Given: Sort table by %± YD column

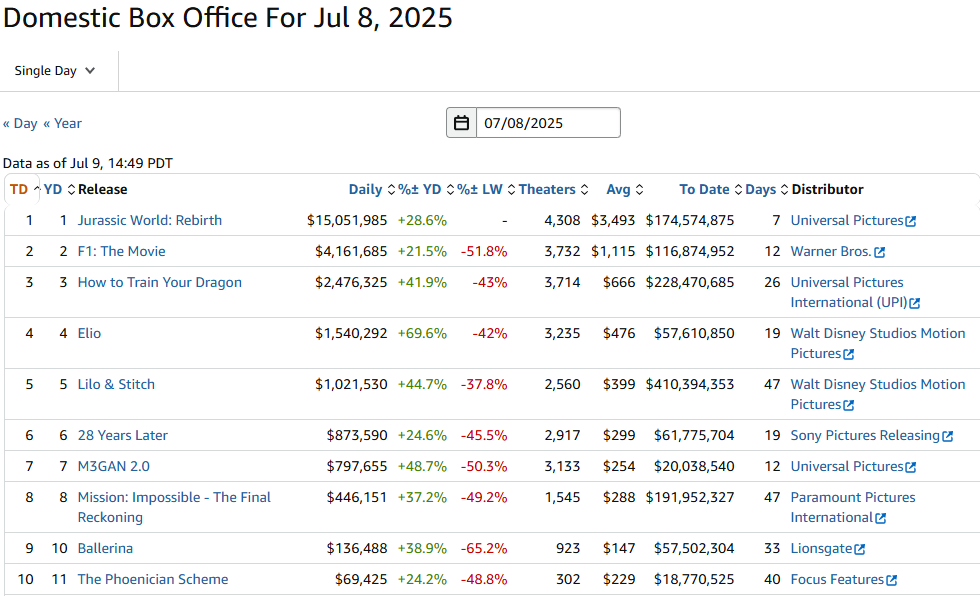Looking at the screenshot, I should coord(426,189).
